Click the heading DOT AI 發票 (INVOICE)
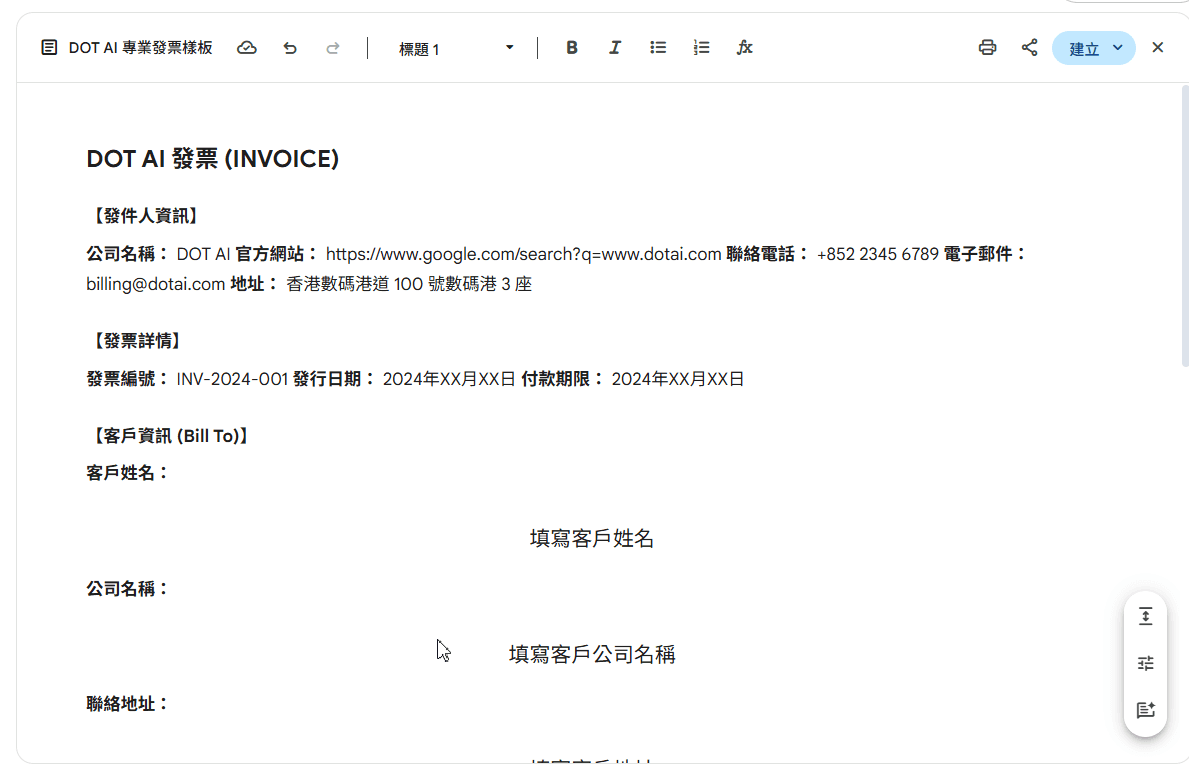Screen dimensions: 1189x775 point(212,158)
